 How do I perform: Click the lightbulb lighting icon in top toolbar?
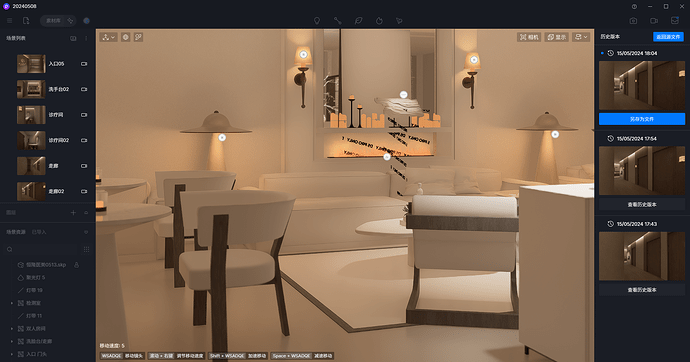point(317,21)
